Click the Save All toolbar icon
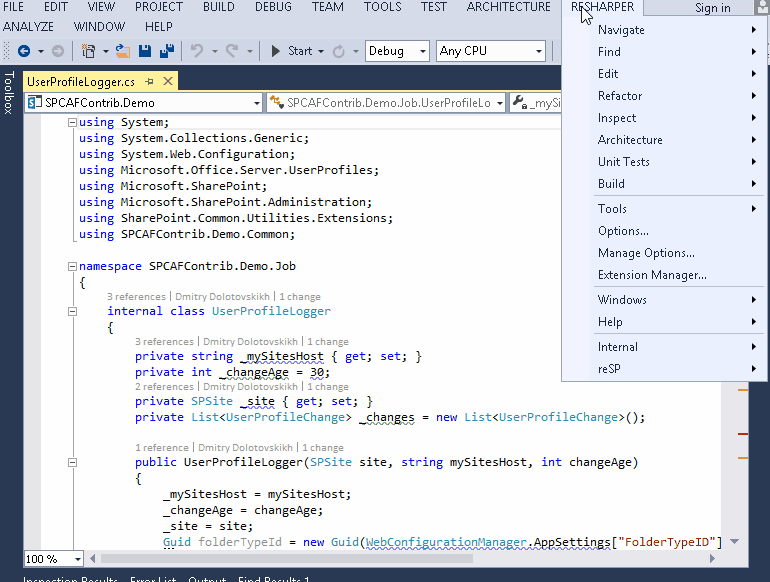Viewport: 770px width, 582px height. coord(165,51)
